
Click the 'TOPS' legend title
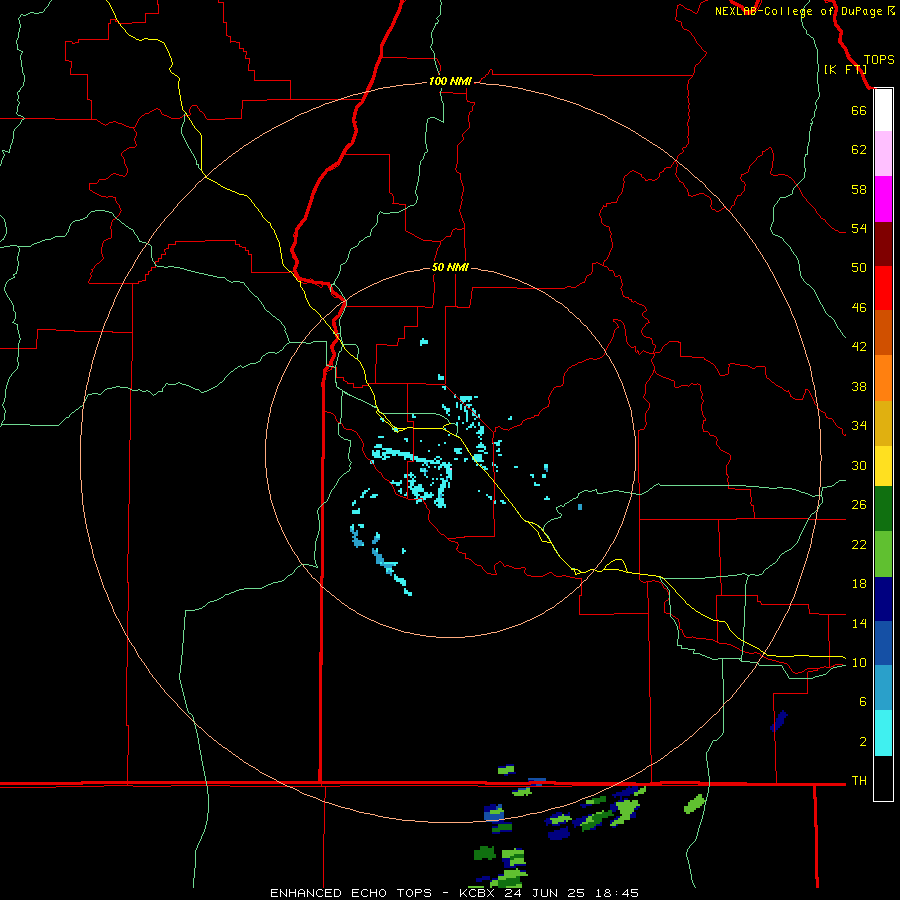point(879,60)
